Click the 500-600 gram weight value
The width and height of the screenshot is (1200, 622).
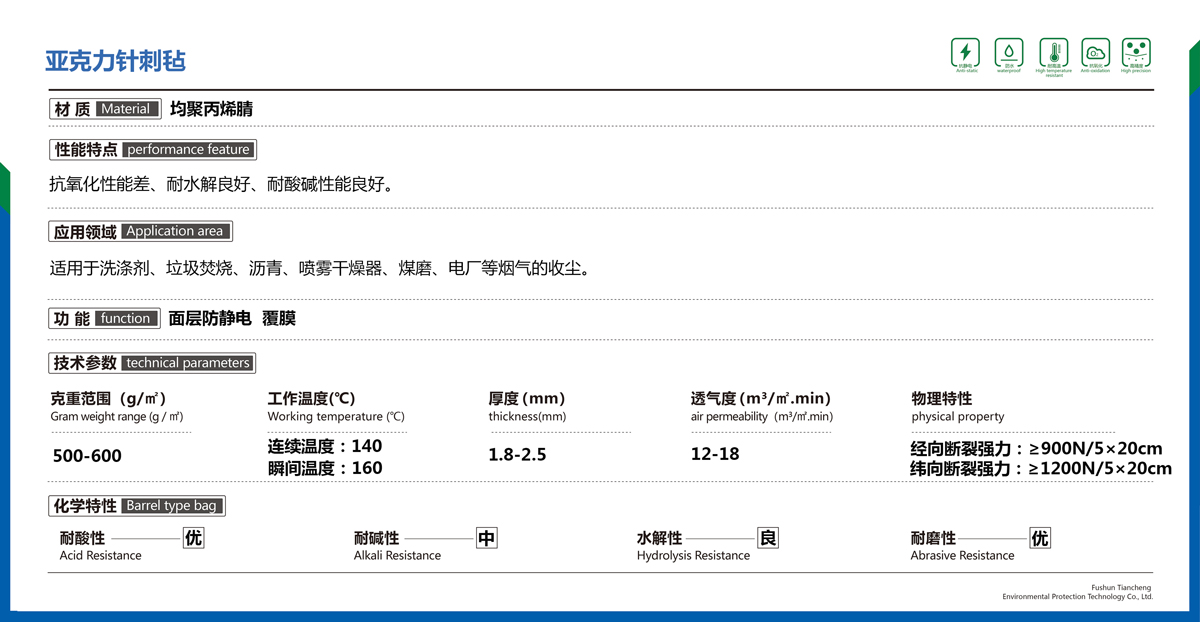[x=87, y=456]
